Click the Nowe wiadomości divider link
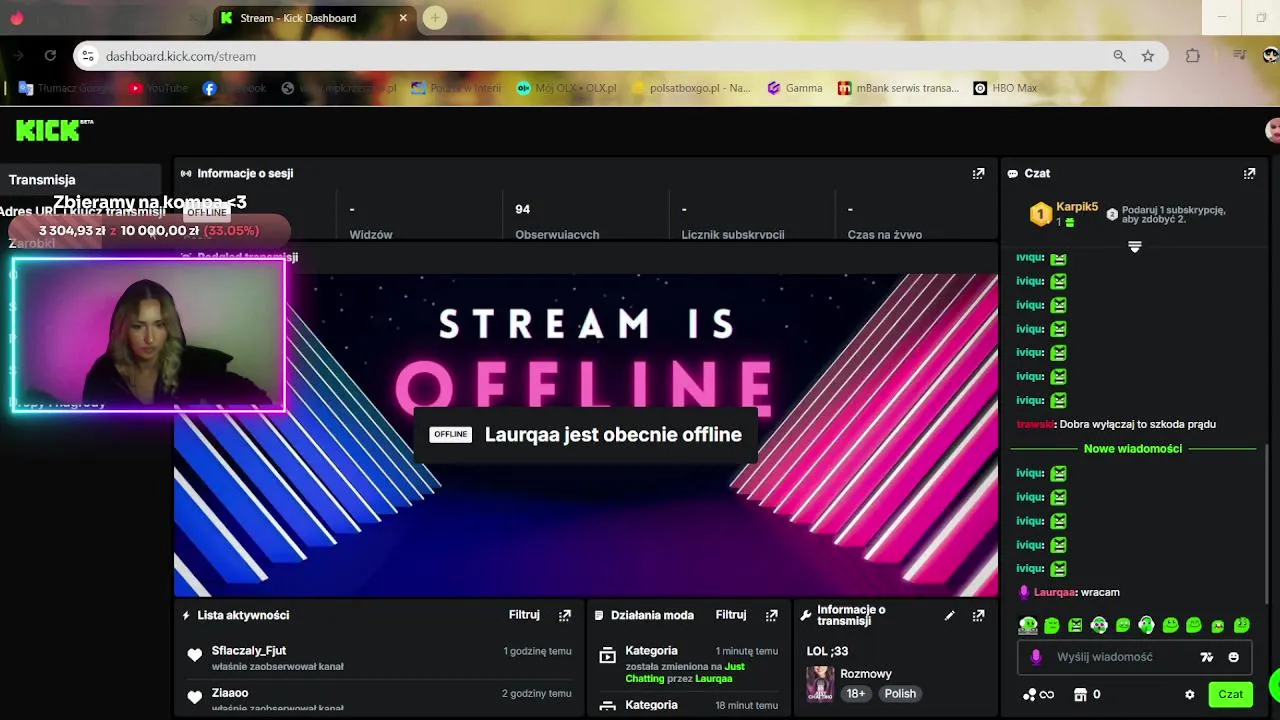Image resolution: width=1280 pixels, height=720 pixels. pyautogui.click(x=1133, y=448)
